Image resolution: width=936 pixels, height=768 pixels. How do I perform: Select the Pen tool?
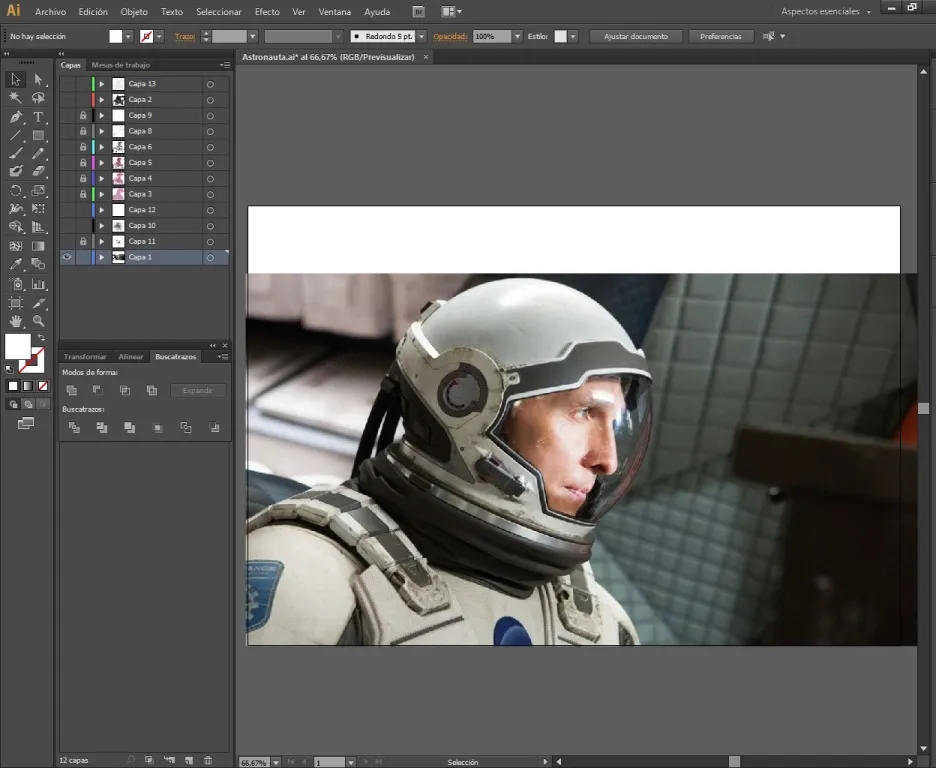coord(16,117)
